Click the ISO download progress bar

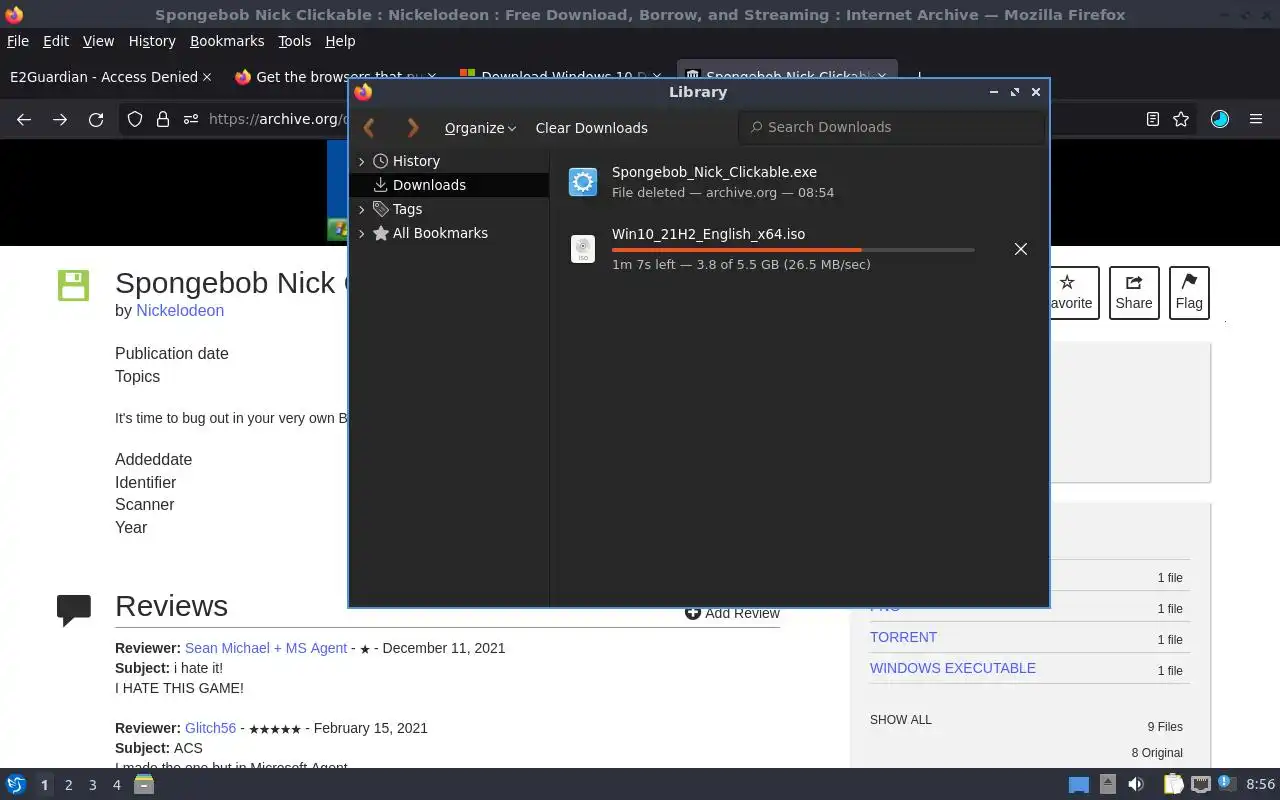point(793,250)
